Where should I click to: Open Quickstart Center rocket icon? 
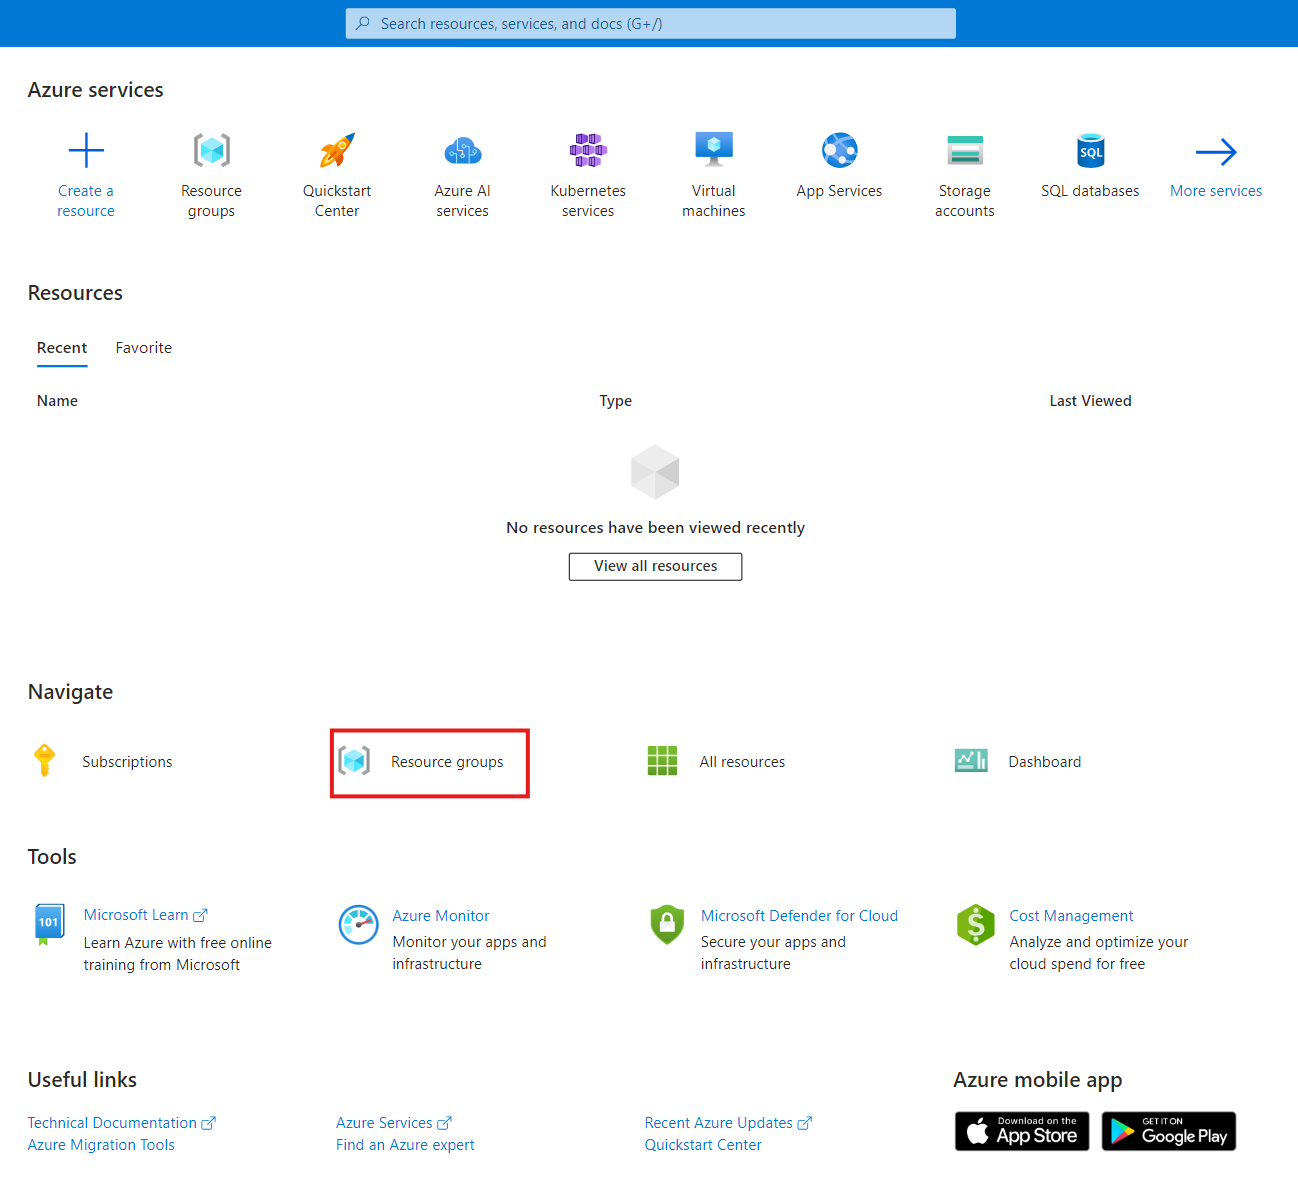[337, 151]
